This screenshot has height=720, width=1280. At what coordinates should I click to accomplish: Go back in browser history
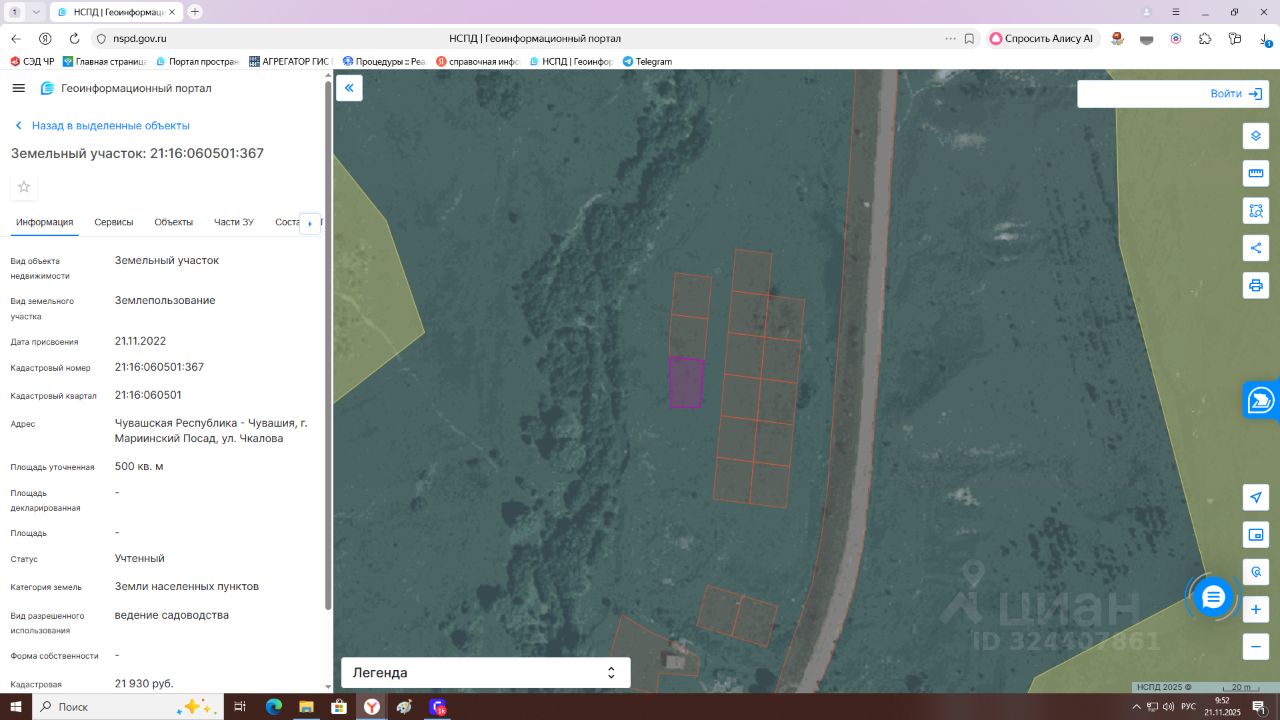pos(15,38)
